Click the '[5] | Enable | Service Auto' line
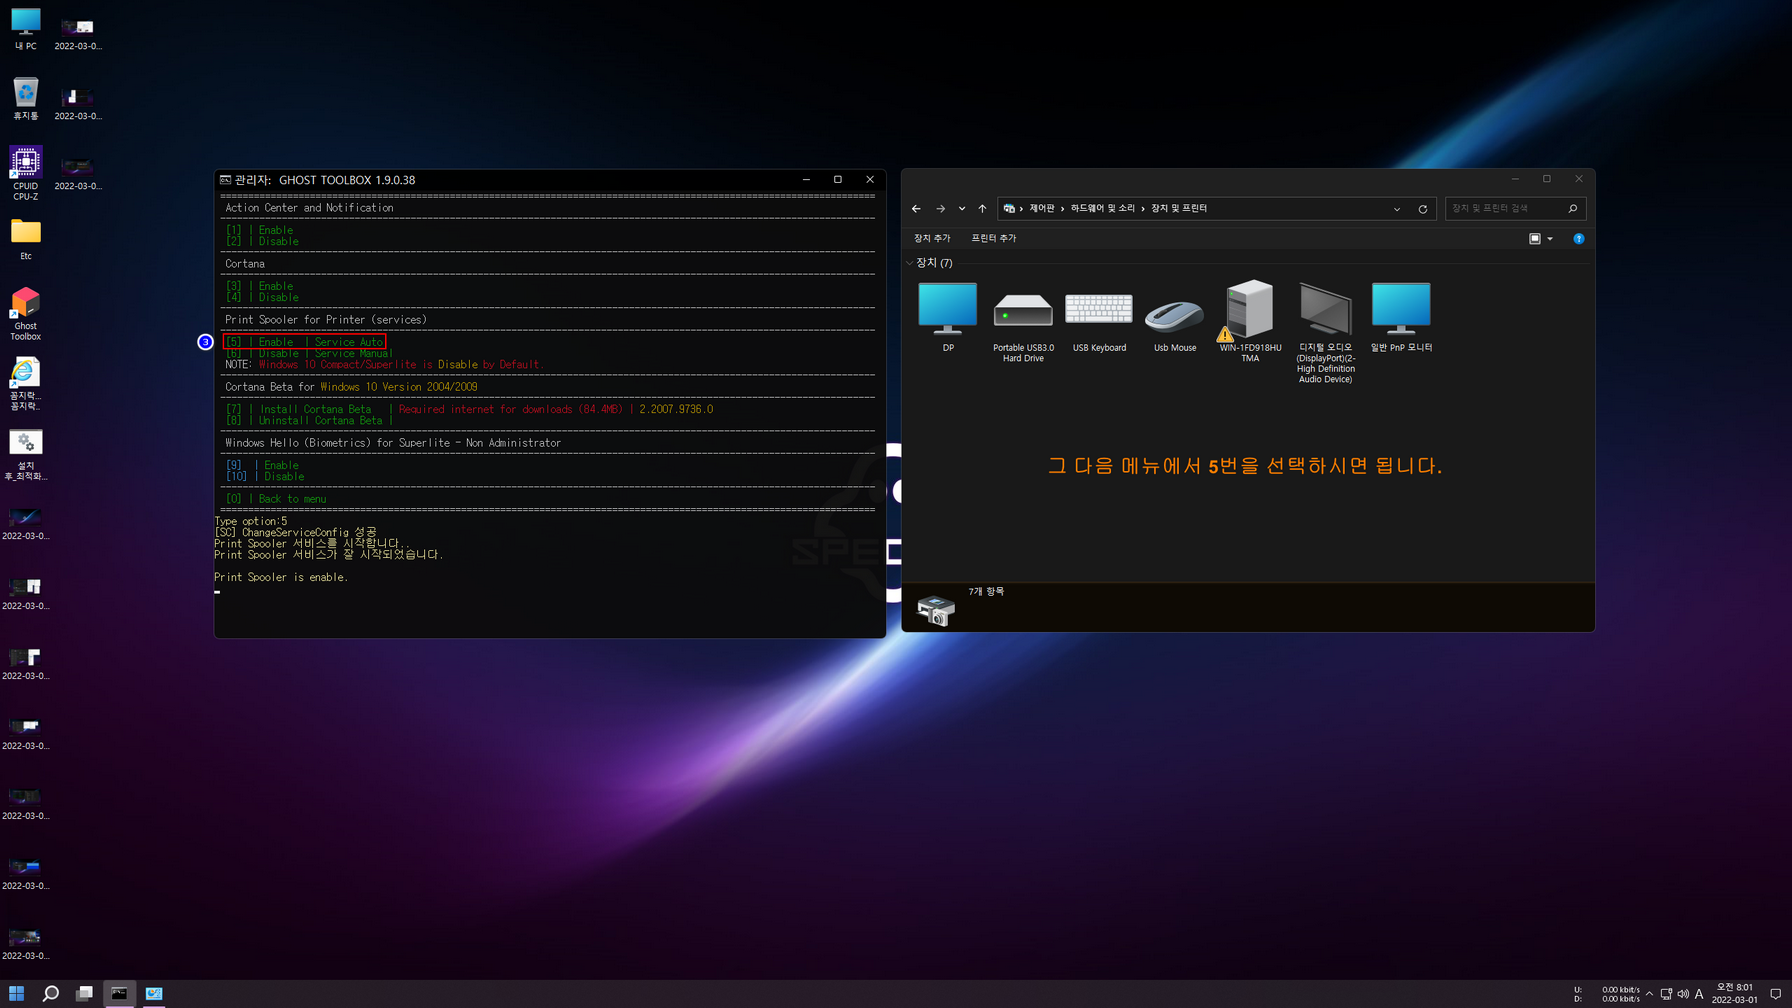Image resolution: width=1792 pixels, height=1008 pixels. point(304,342)
